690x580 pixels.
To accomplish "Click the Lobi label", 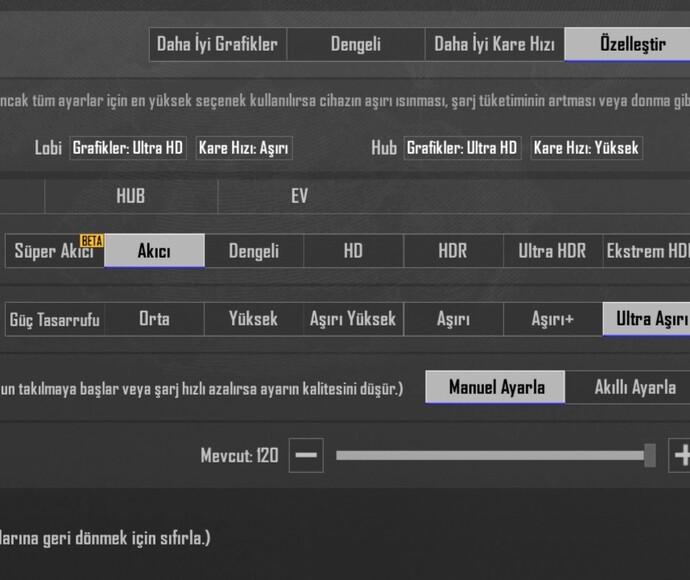I will [x=48, y=148].
